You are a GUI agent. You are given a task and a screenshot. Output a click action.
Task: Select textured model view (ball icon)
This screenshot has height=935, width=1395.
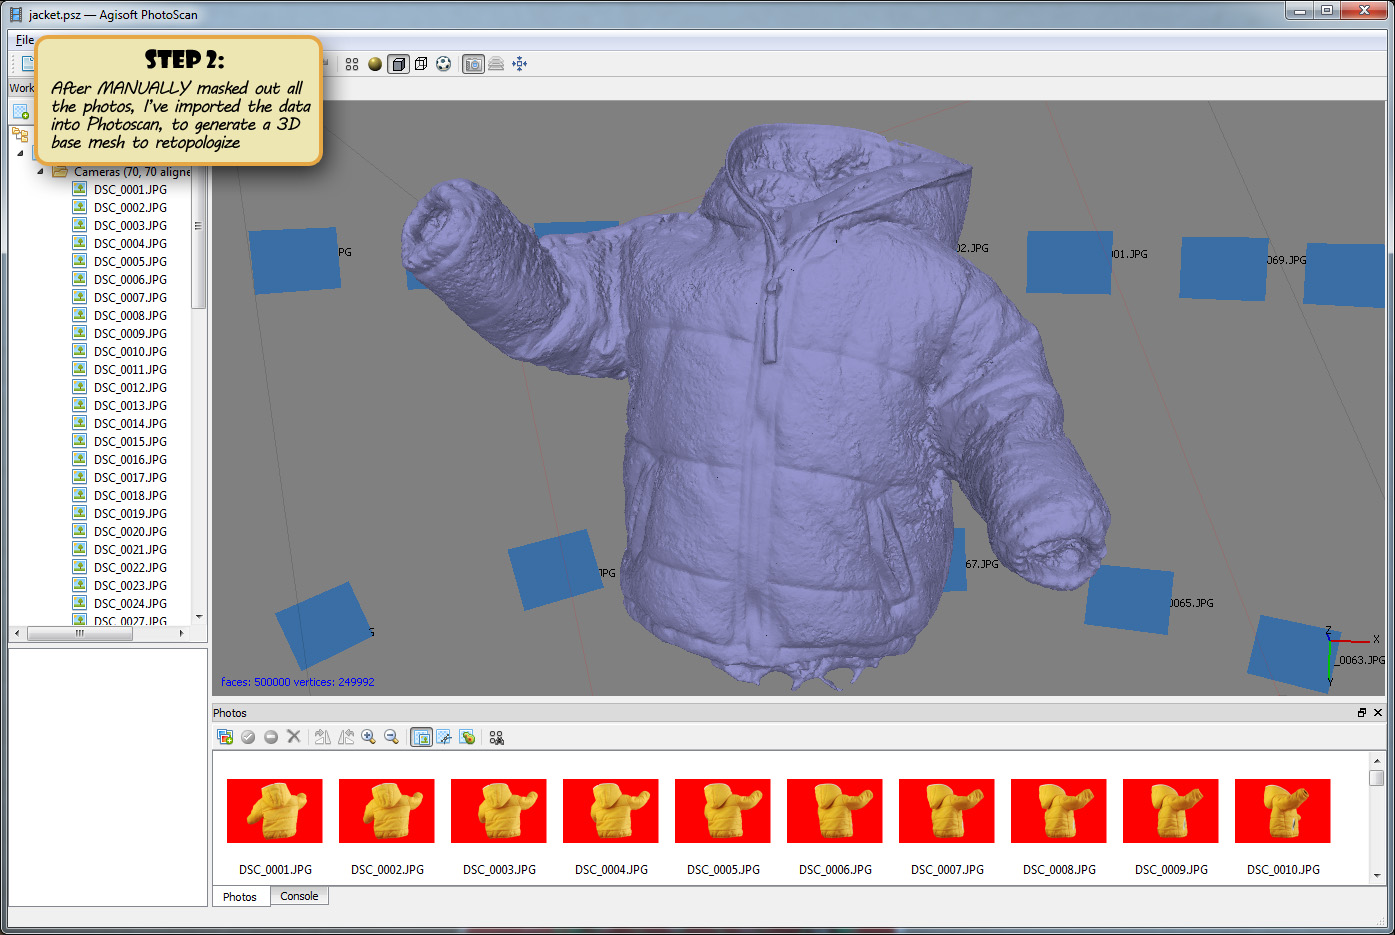(444, 64)
